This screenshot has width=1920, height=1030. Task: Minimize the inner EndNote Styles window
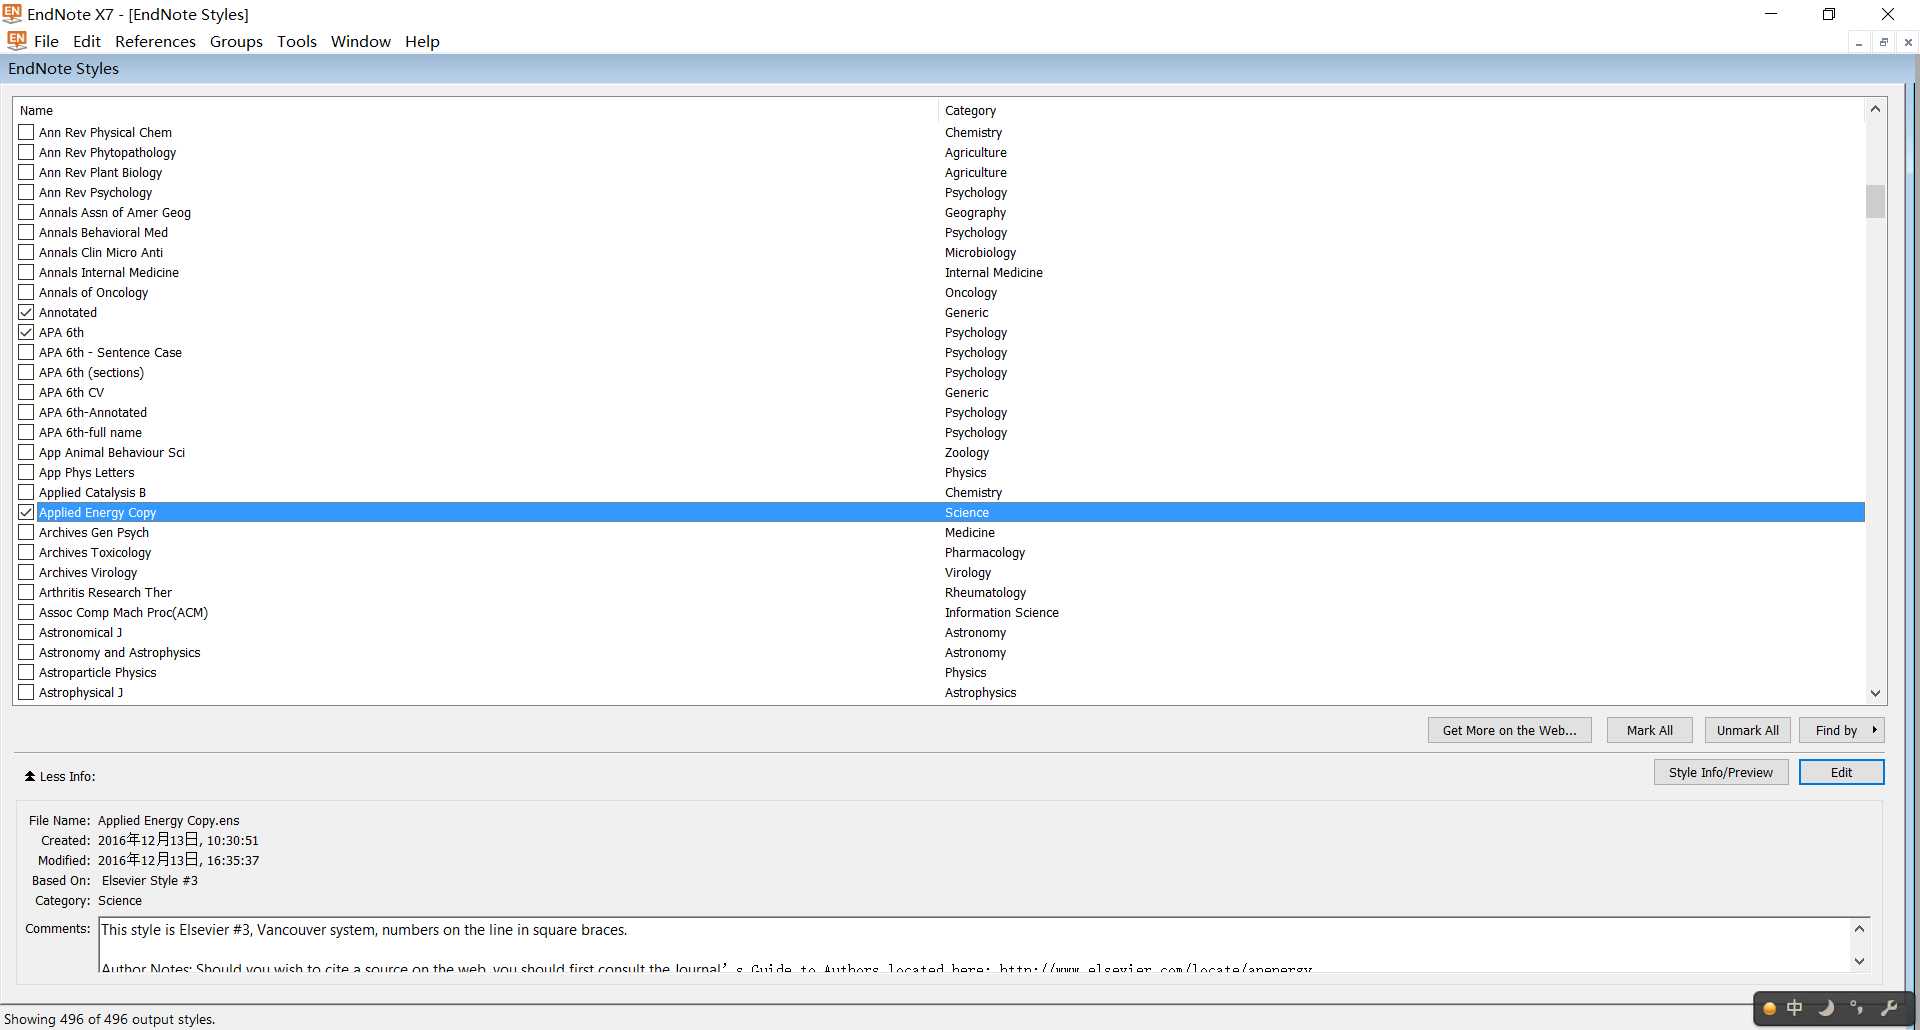(x=1859, y=42)
